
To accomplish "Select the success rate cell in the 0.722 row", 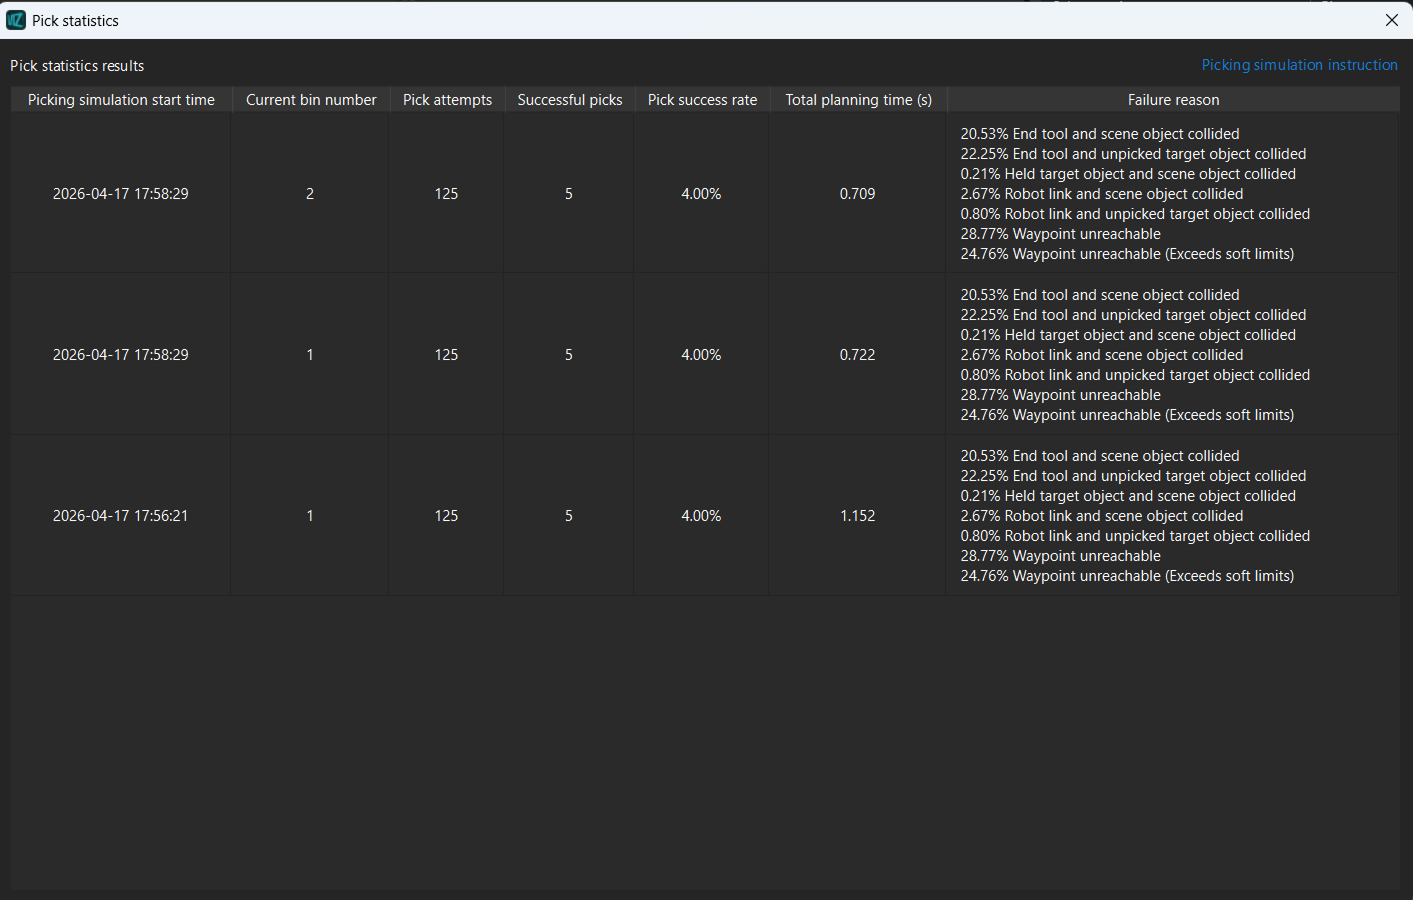I will 701,355.
